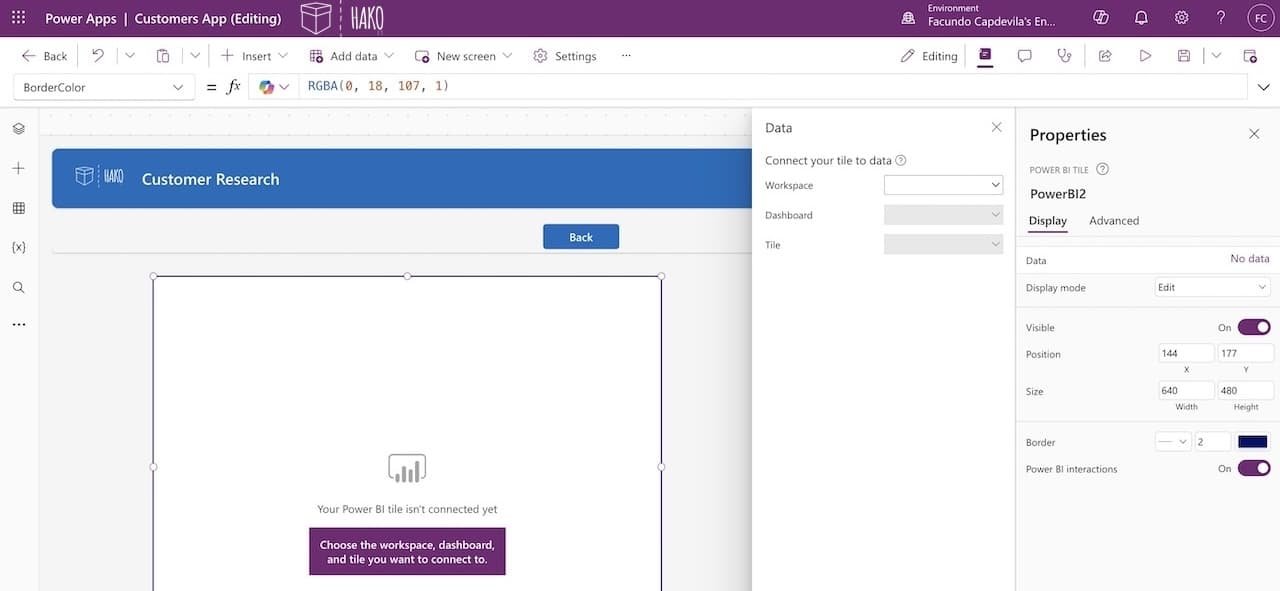The height and width of the screenshot is (591, 1280).
Task: Open the Data sources panel
Action: [x=16, y=207]
